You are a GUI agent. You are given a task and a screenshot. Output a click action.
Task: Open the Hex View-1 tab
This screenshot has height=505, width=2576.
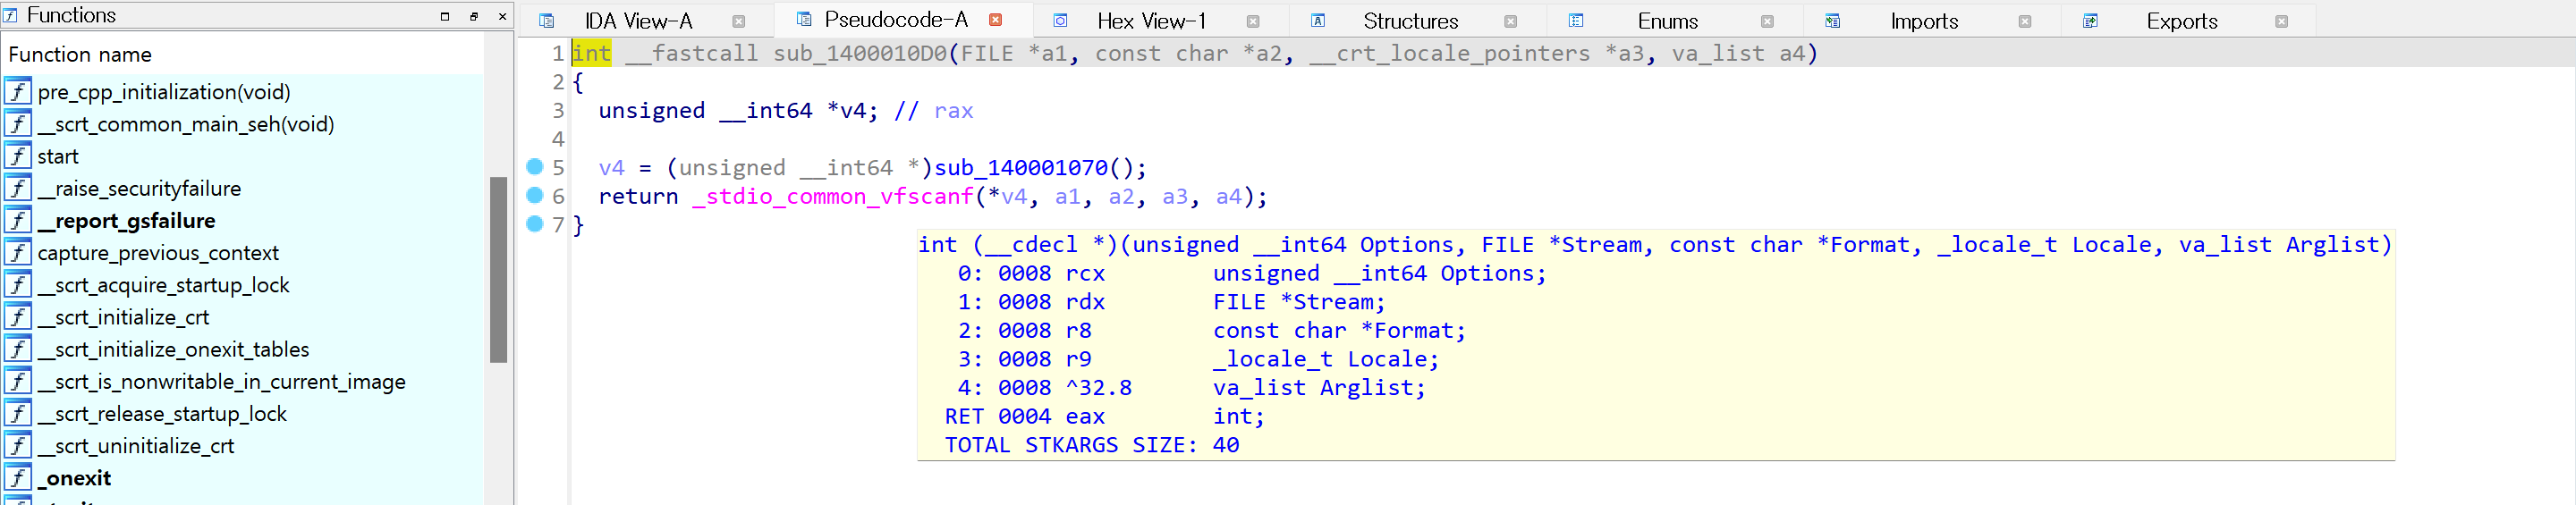pos(1151,21)
